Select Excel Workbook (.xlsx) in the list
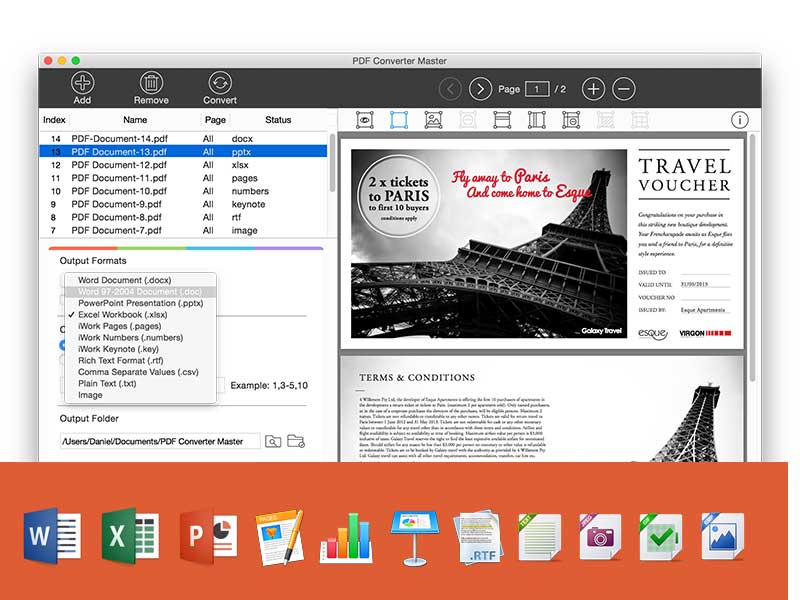 (x=141, y=315)
